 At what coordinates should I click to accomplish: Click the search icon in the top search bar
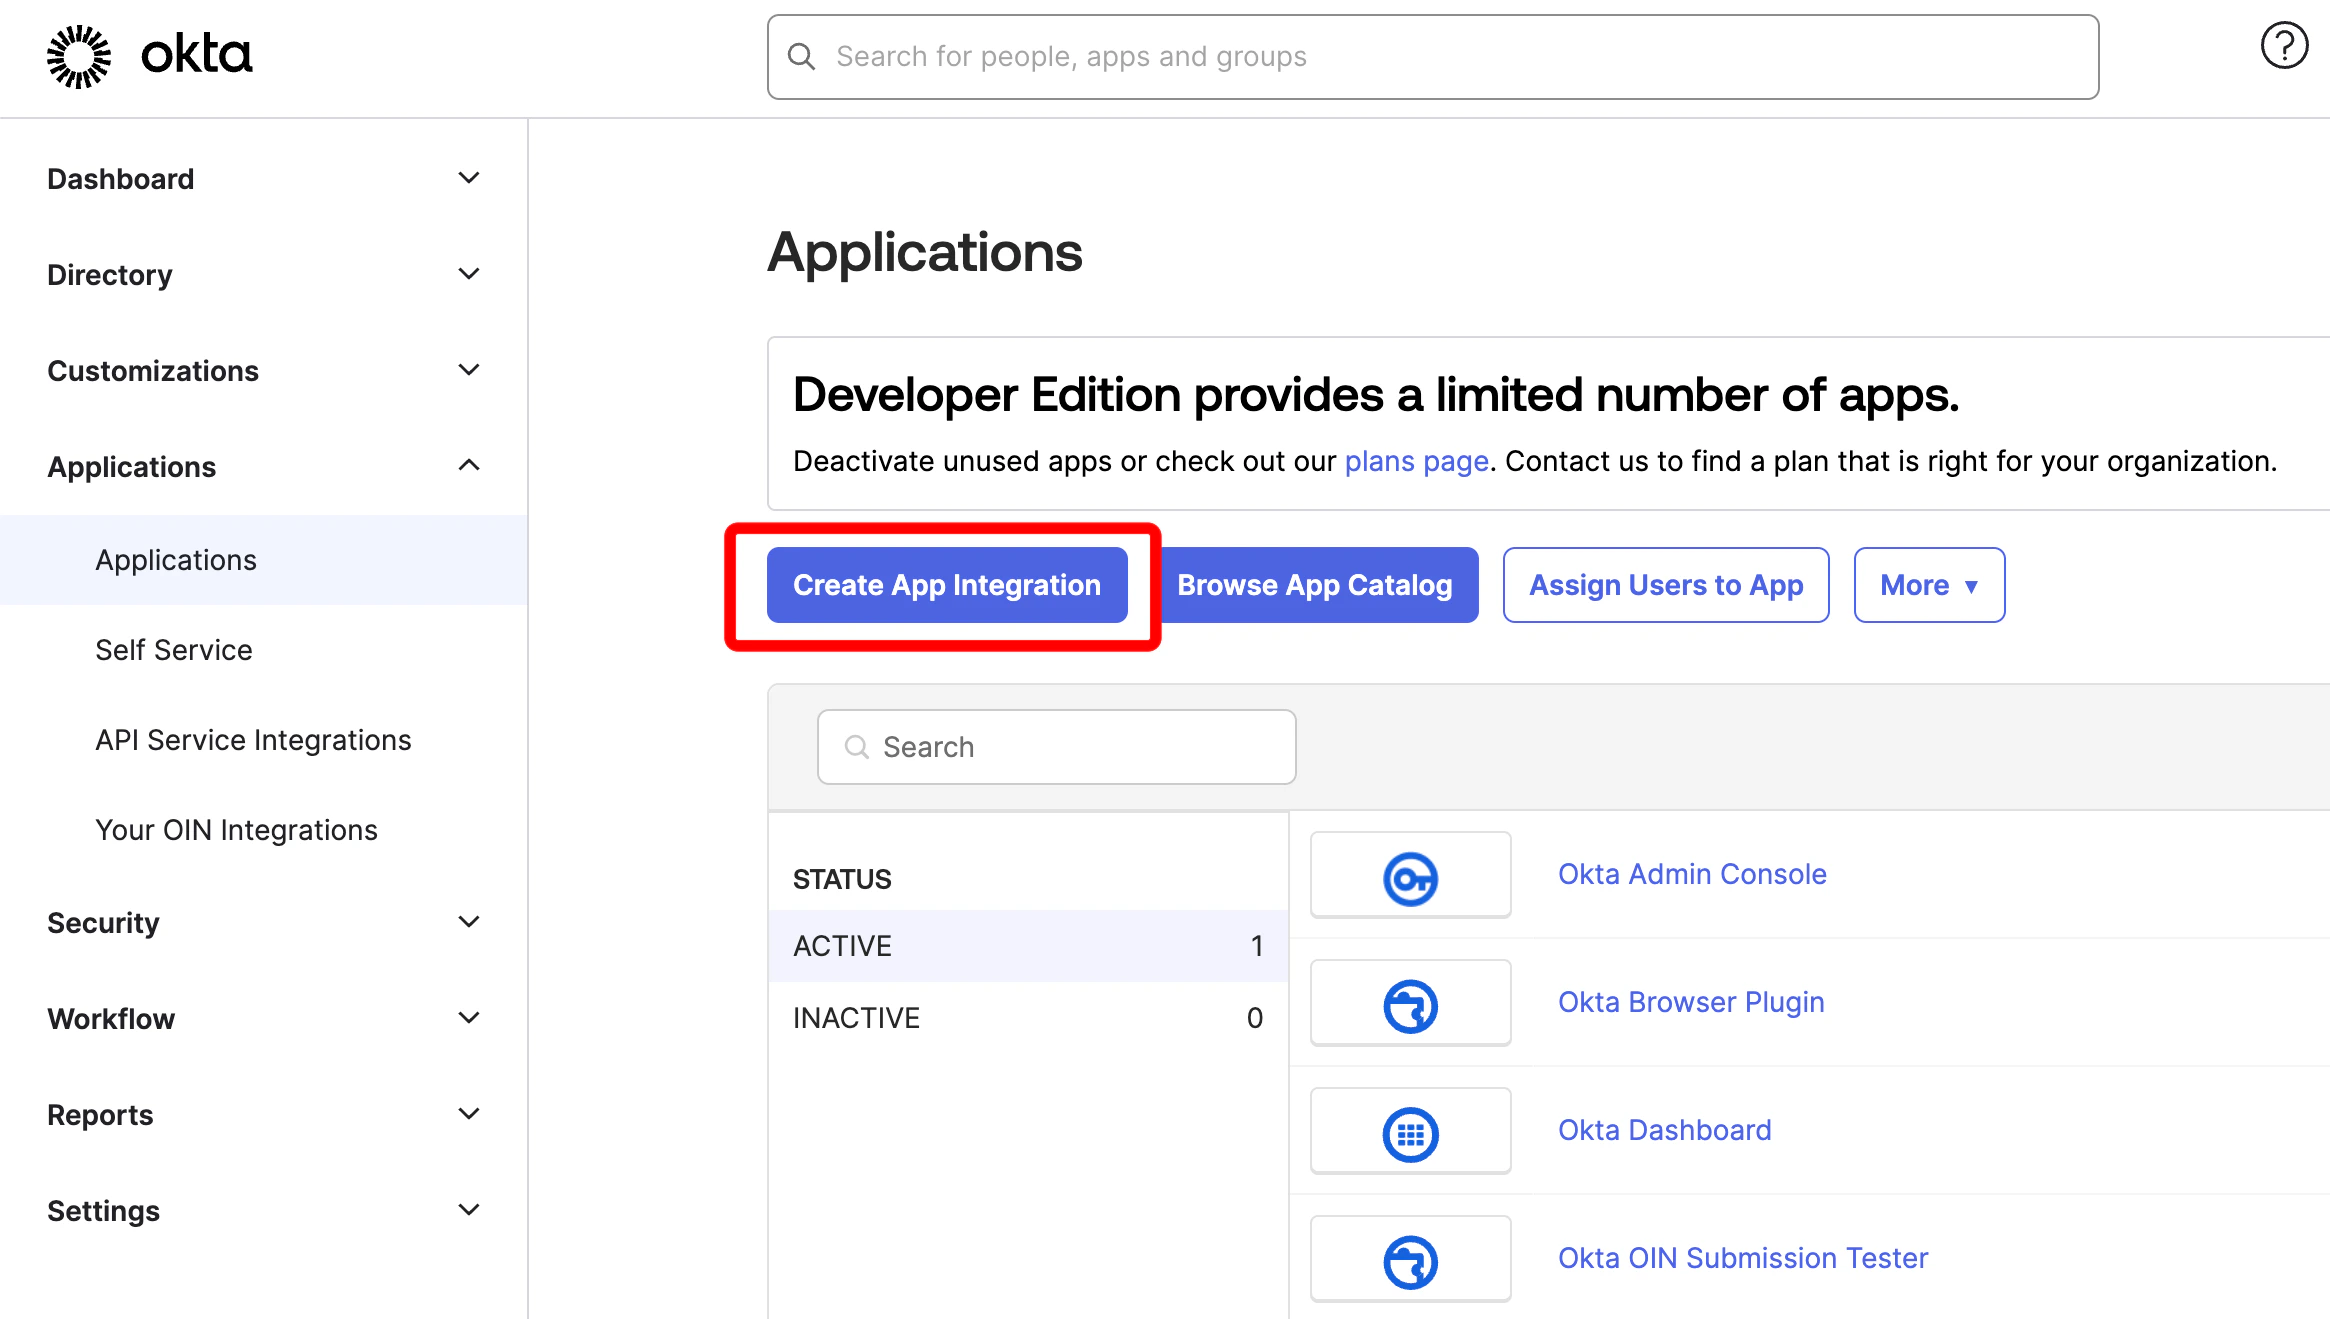pyautogui.click(x=801, y=56)
